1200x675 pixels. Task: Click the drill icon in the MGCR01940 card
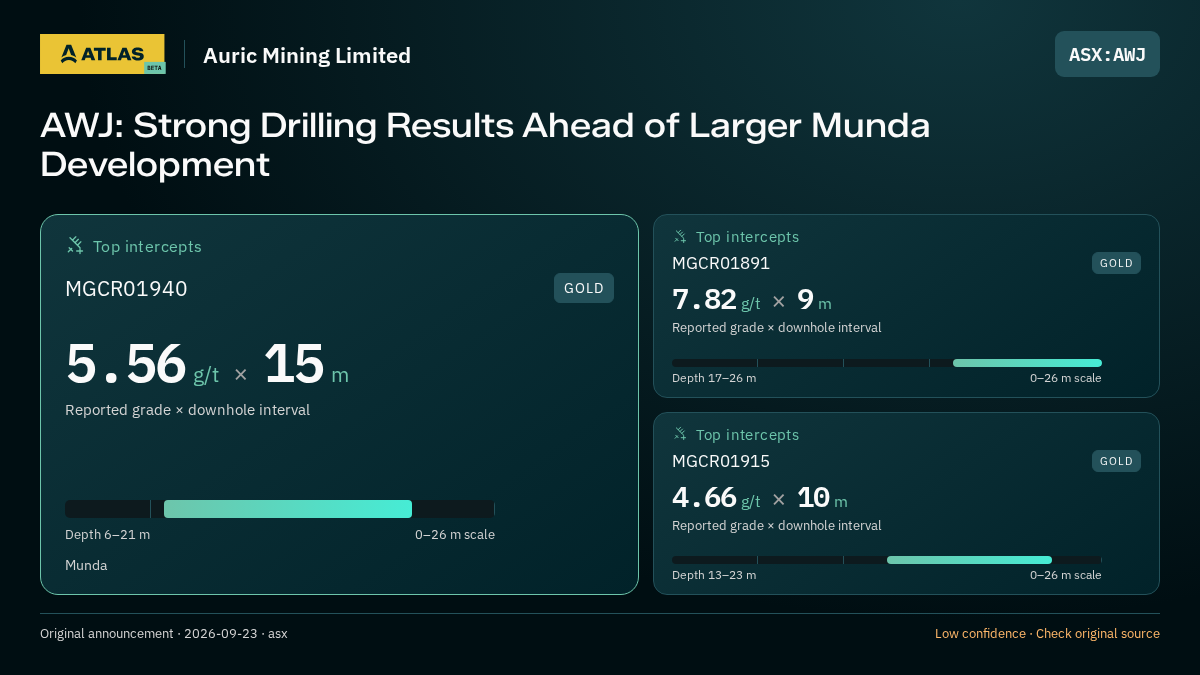coord(75,245)
